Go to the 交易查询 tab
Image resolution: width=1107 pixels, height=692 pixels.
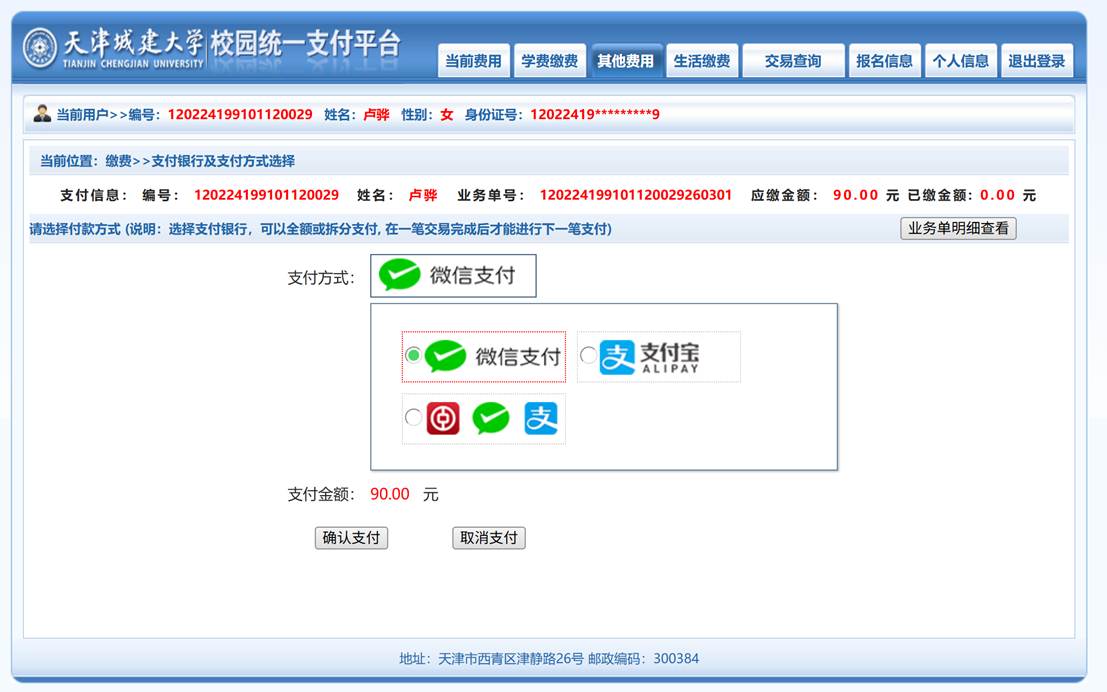(793, 61)
